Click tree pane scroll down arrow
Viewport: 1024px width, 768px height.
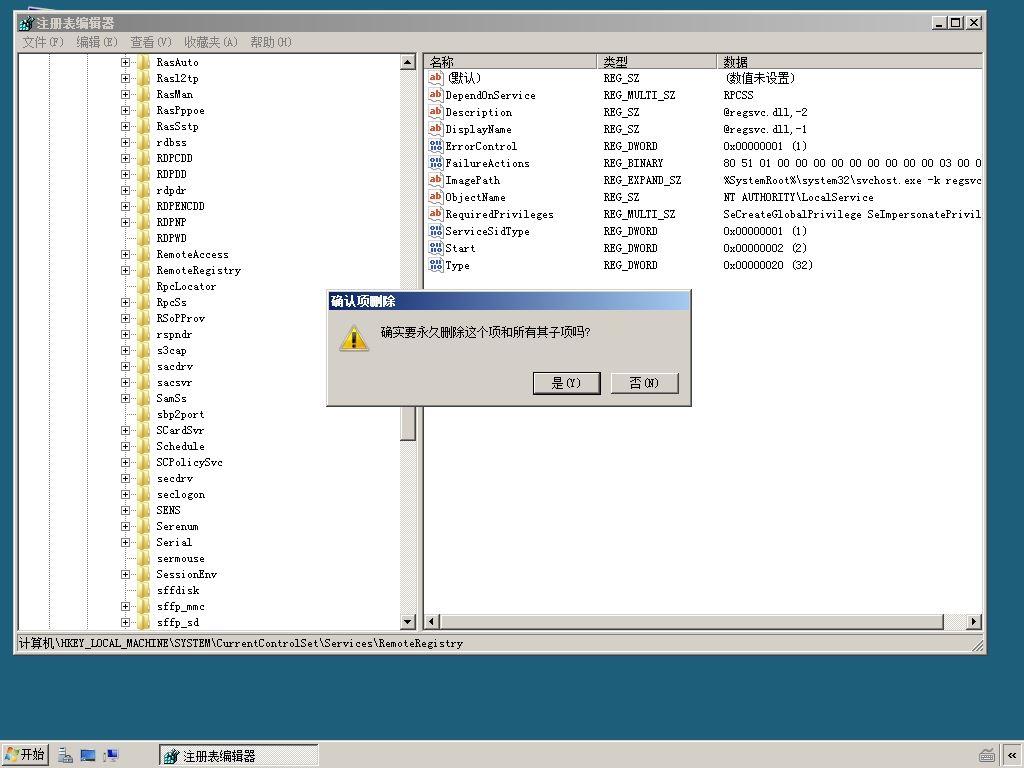408,622
